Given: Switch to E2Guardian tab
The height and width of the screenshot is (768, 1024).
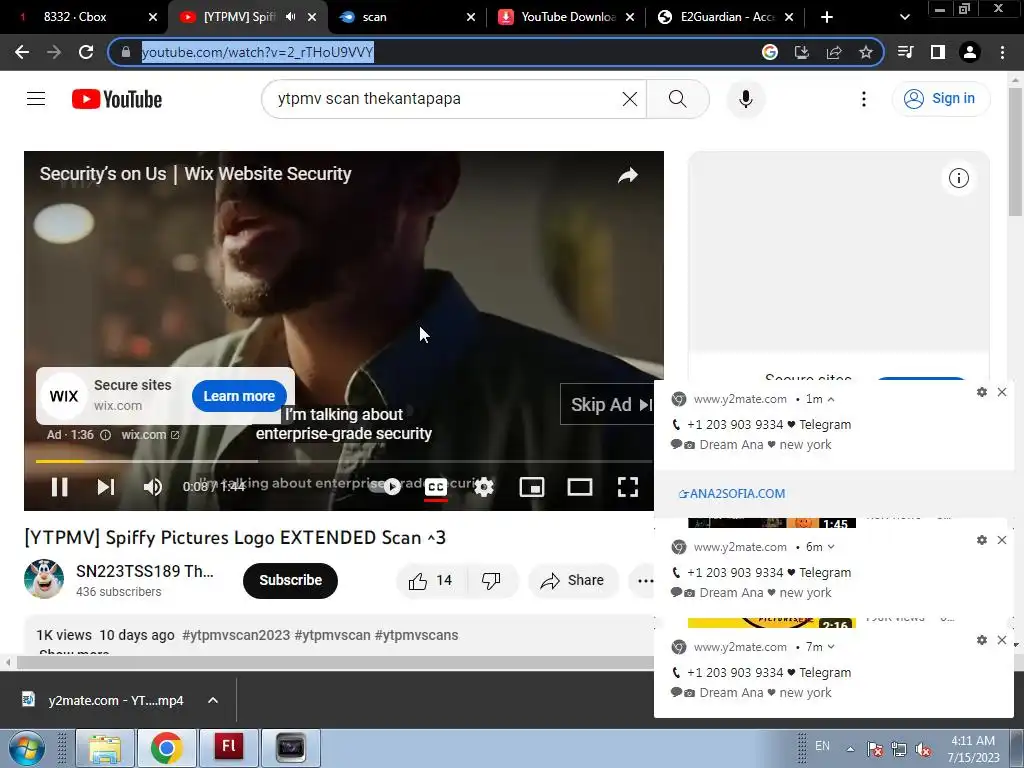Looking at the screenshot, I should (727, 17).
